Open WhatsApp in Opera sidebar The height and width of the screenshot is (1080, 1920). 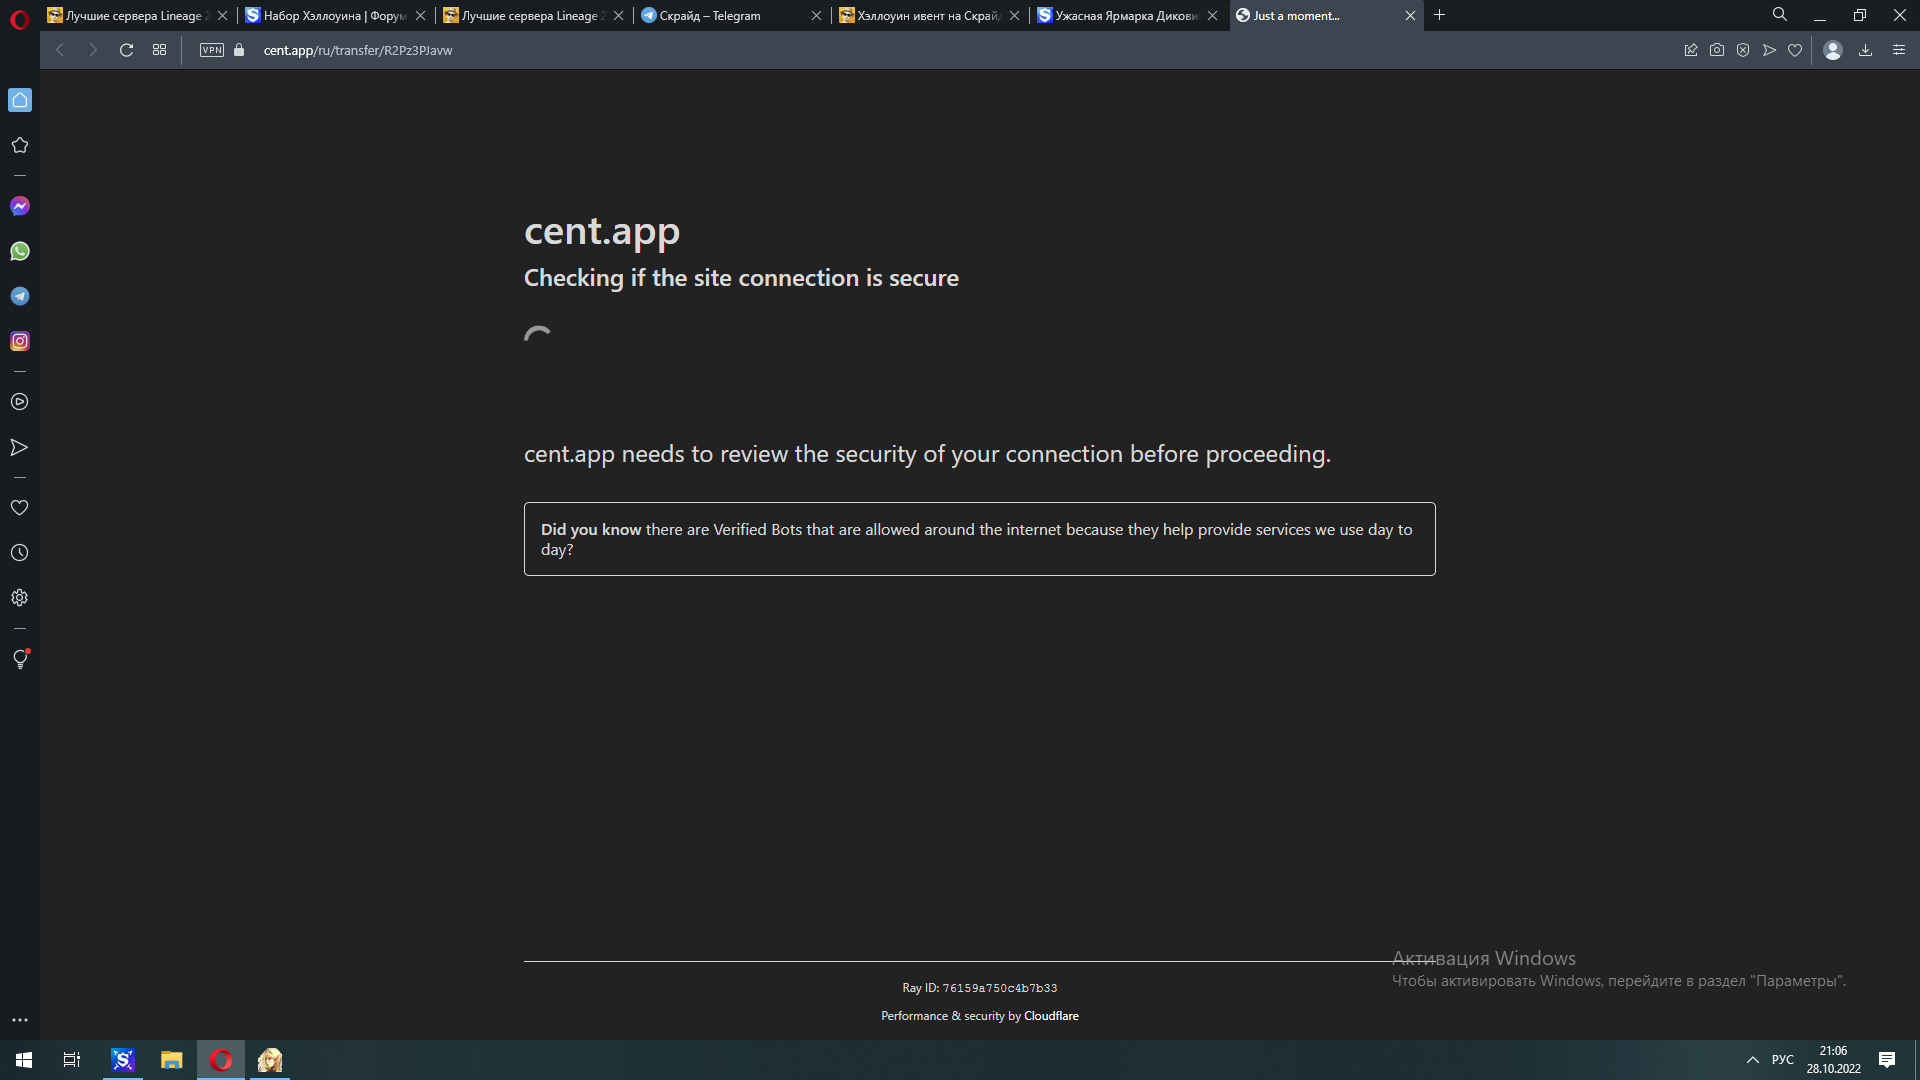(x=20, y=251)
